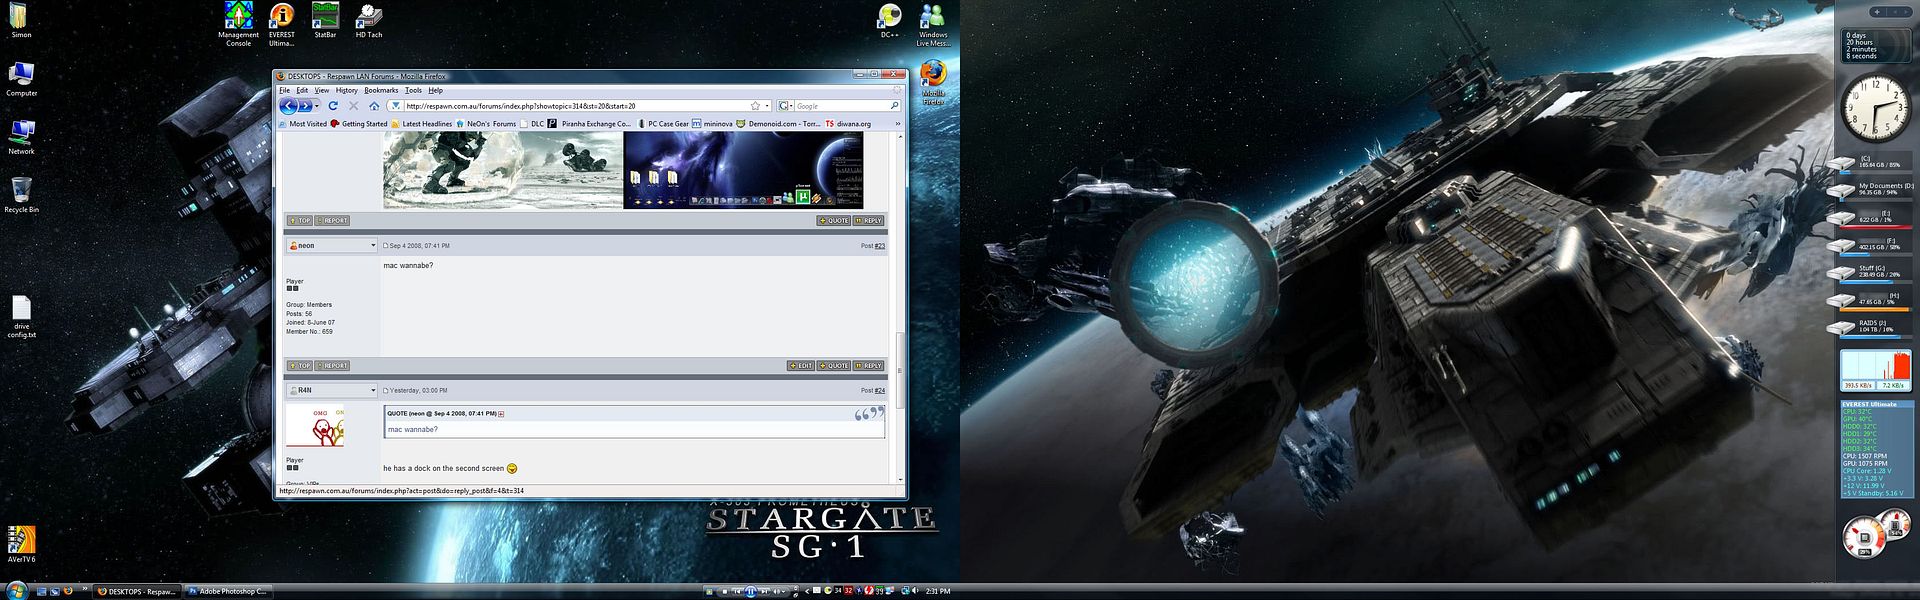Open the Computer desktop icon

point(21,79)
